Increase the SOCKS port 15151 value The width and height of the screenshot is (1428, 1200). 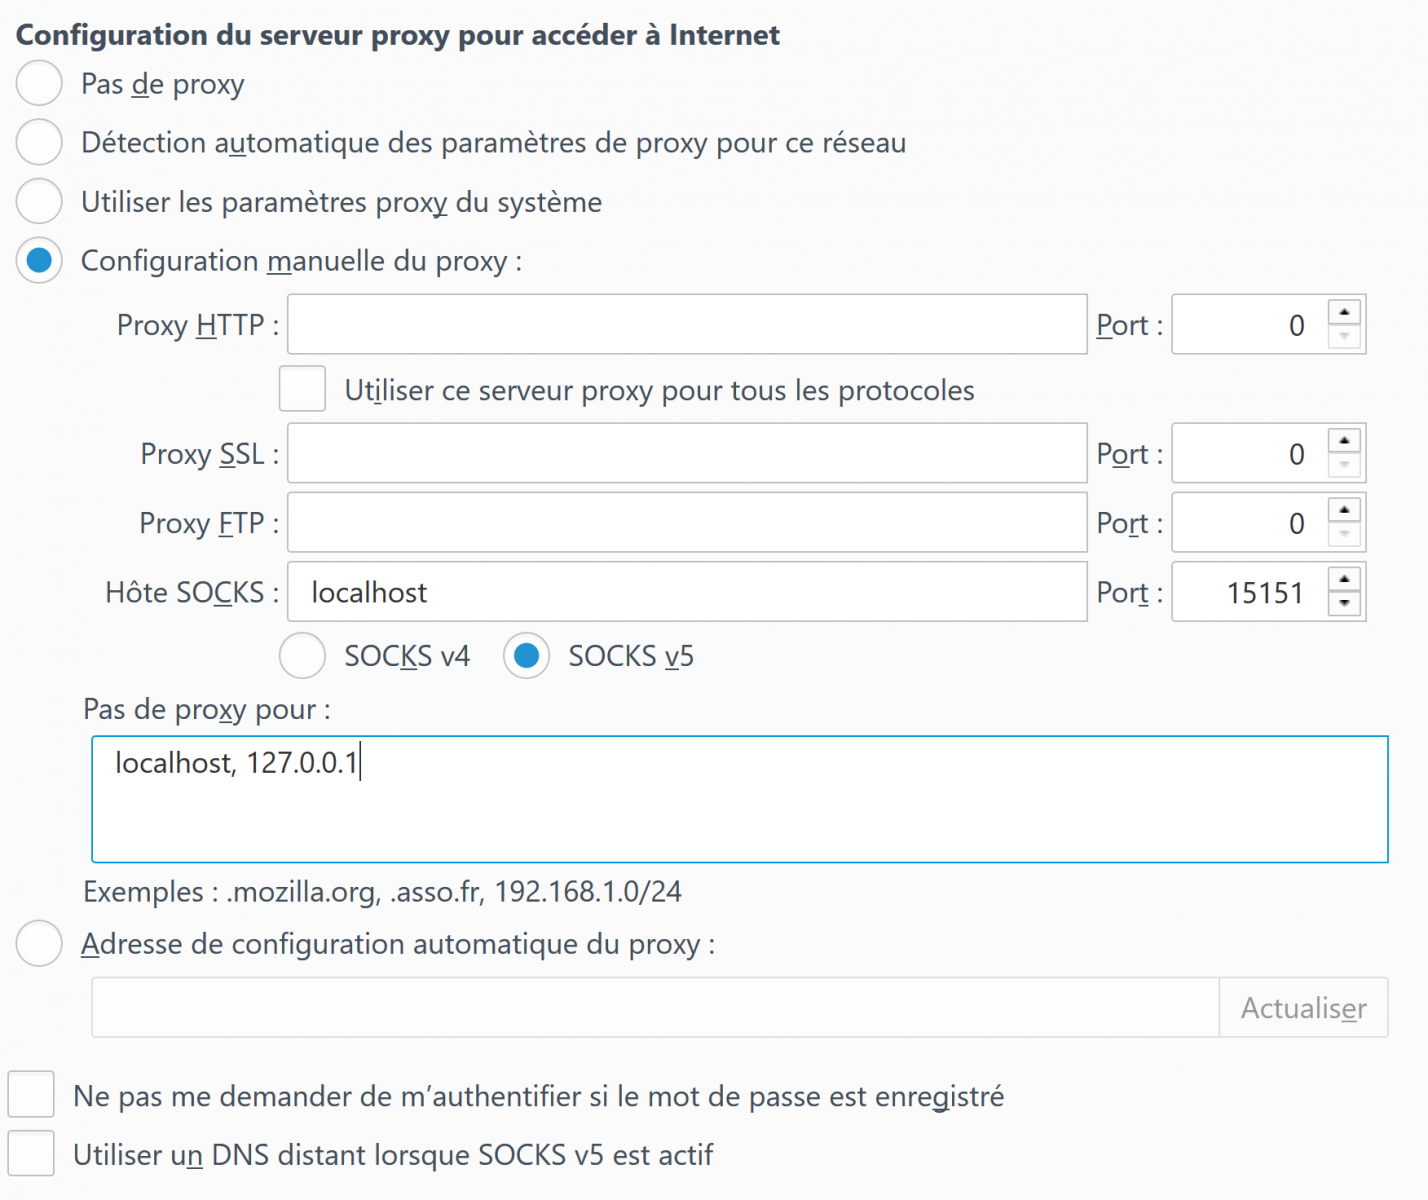[1345, 580]
